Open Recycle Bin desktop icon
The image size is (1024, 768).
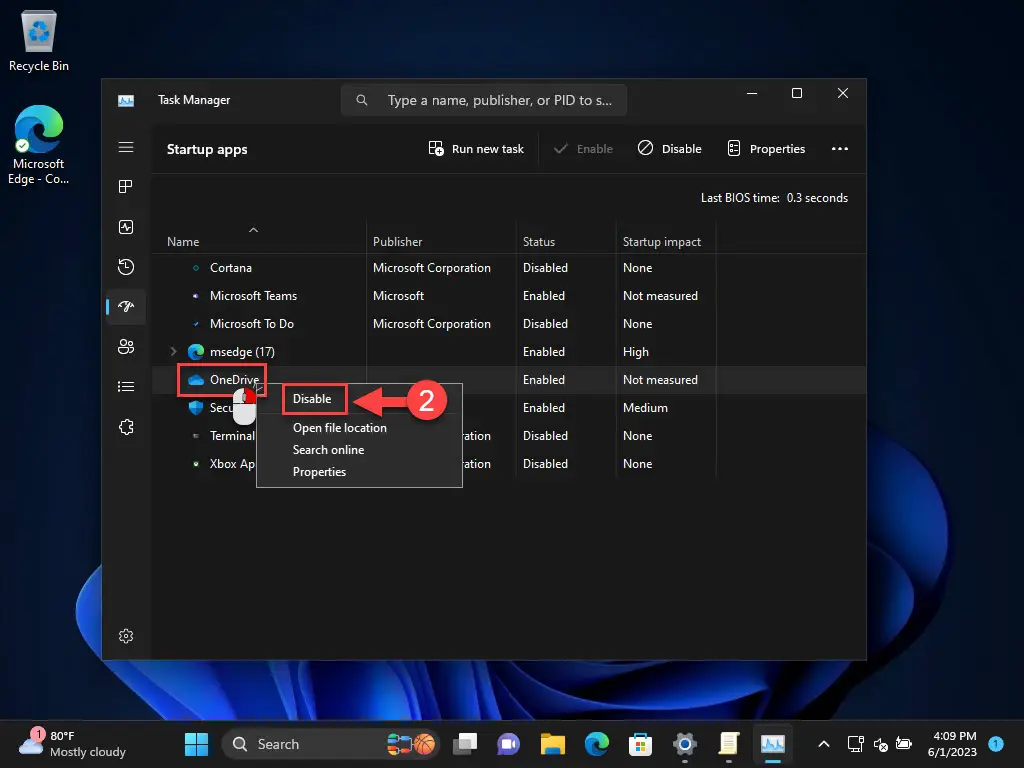pos(39,41)
